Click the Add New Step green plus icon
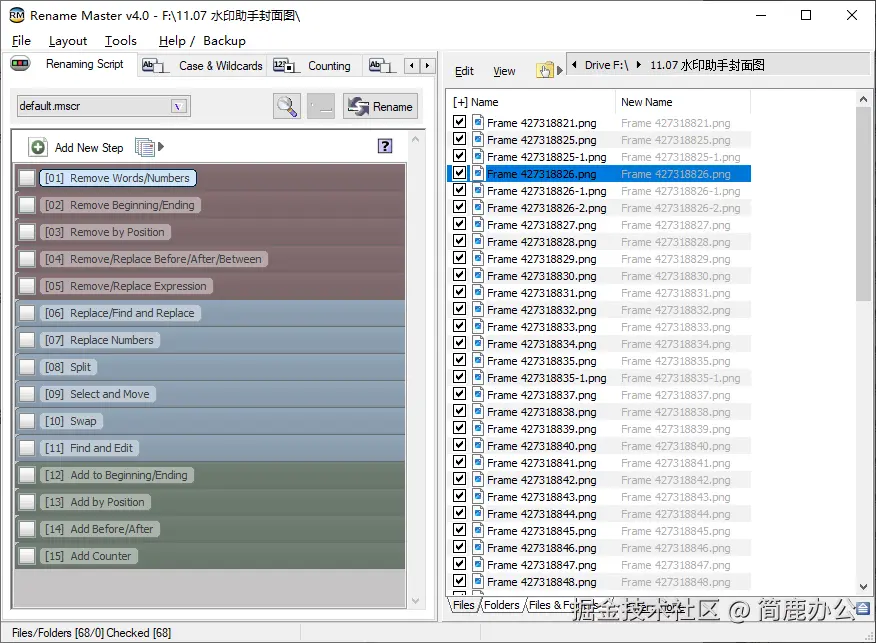Image resolution: width=876 pixels, height=643 pixels. 38,147
